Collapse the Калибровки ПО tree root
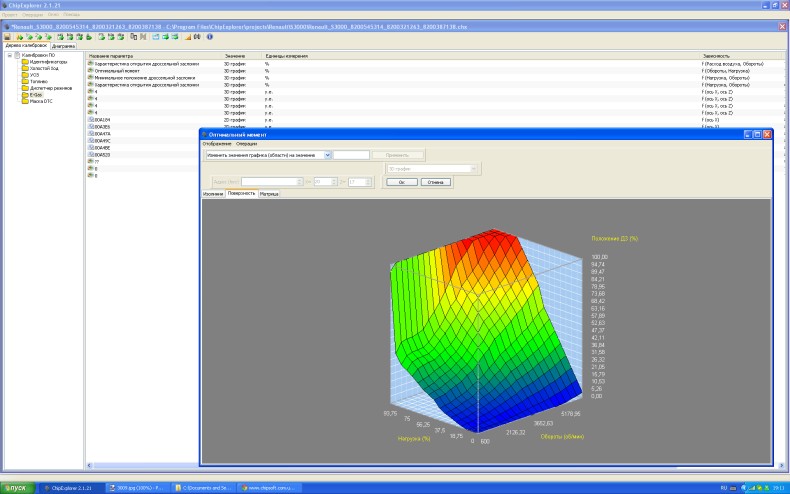The image size is (790, 494). (8, 54)
